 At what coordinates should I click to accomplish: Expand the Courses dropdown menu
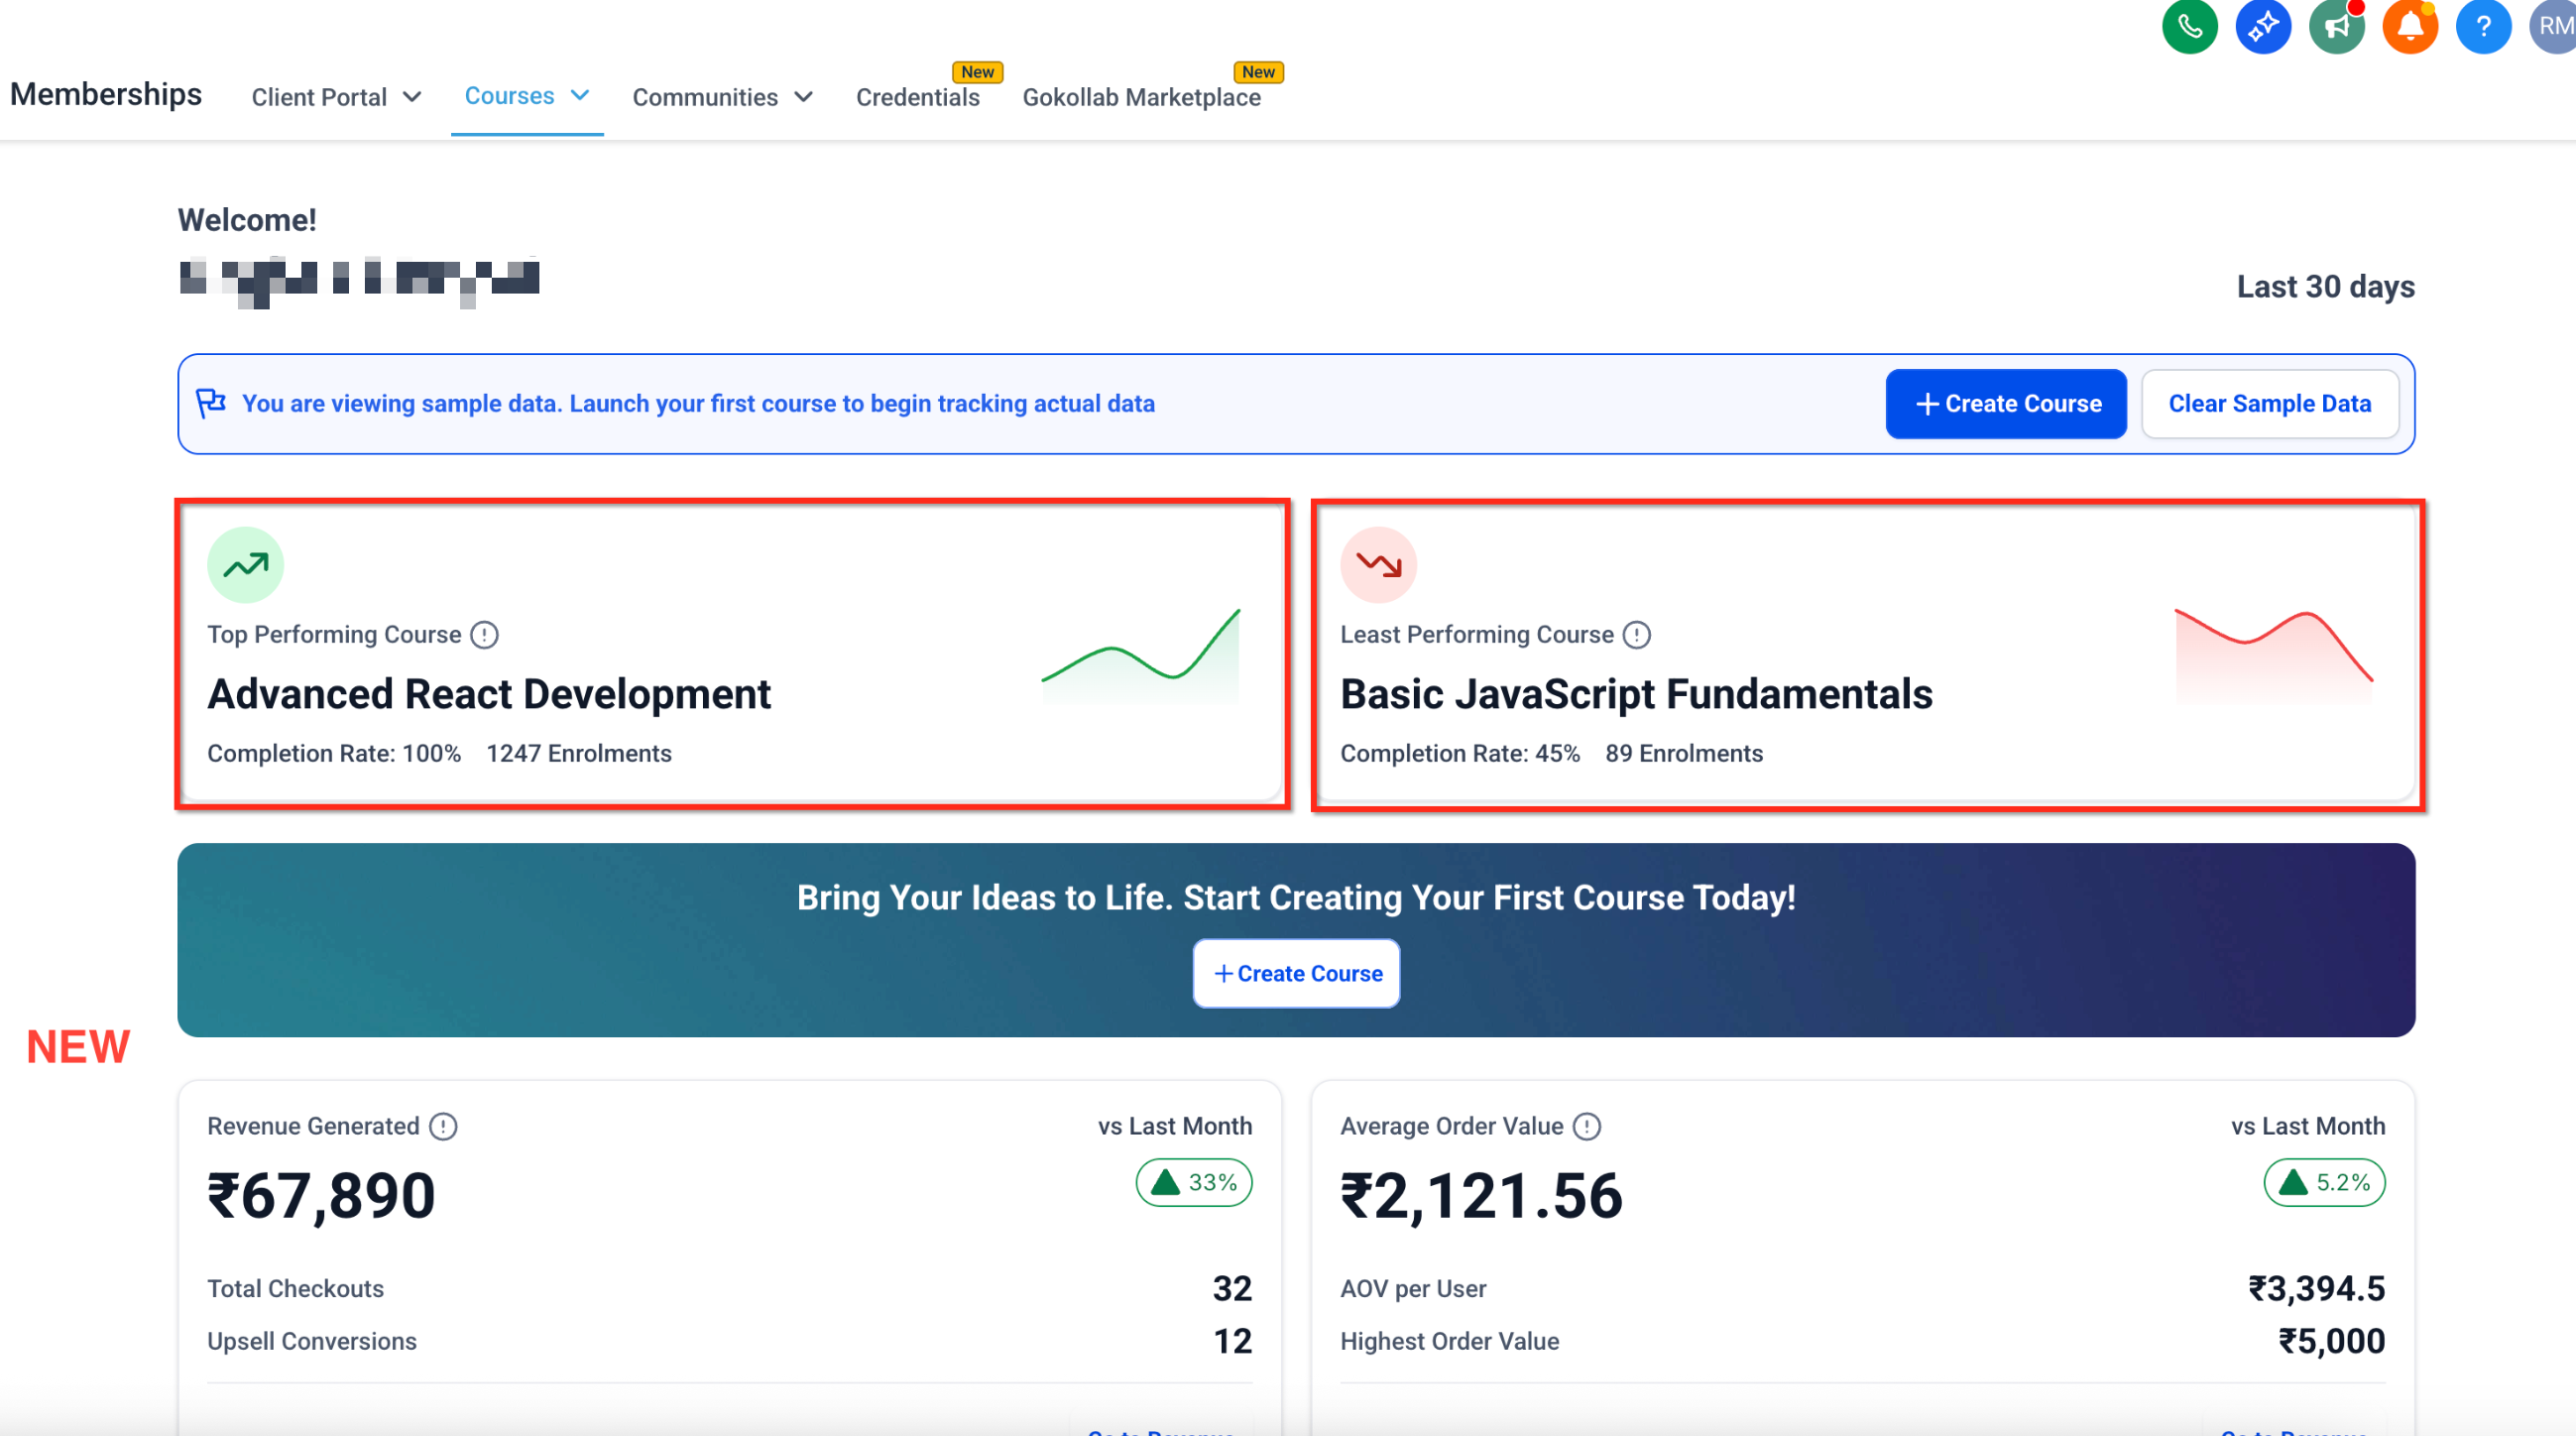click(527, 96)
